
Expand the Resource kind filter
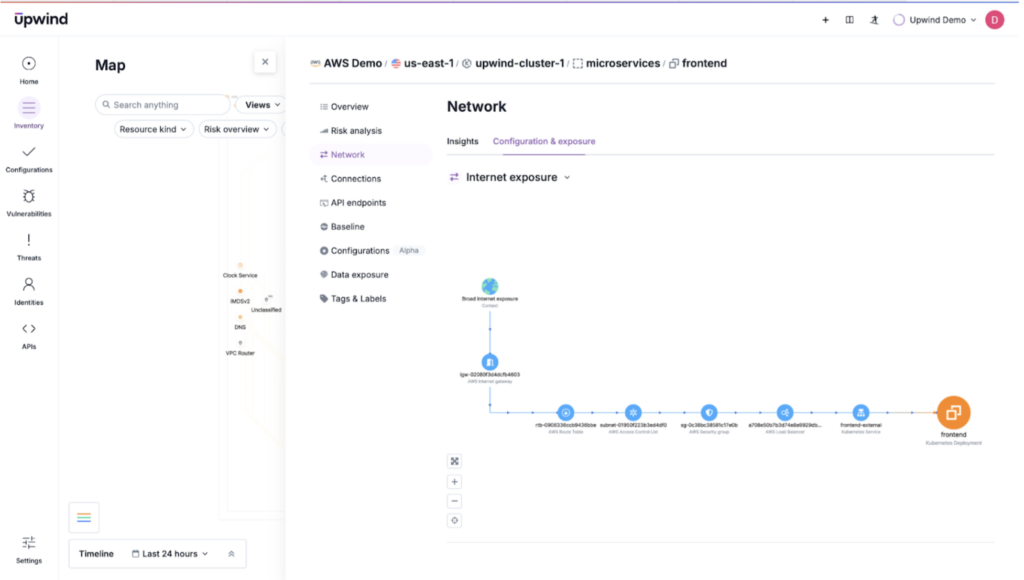(x=153, y=129)
